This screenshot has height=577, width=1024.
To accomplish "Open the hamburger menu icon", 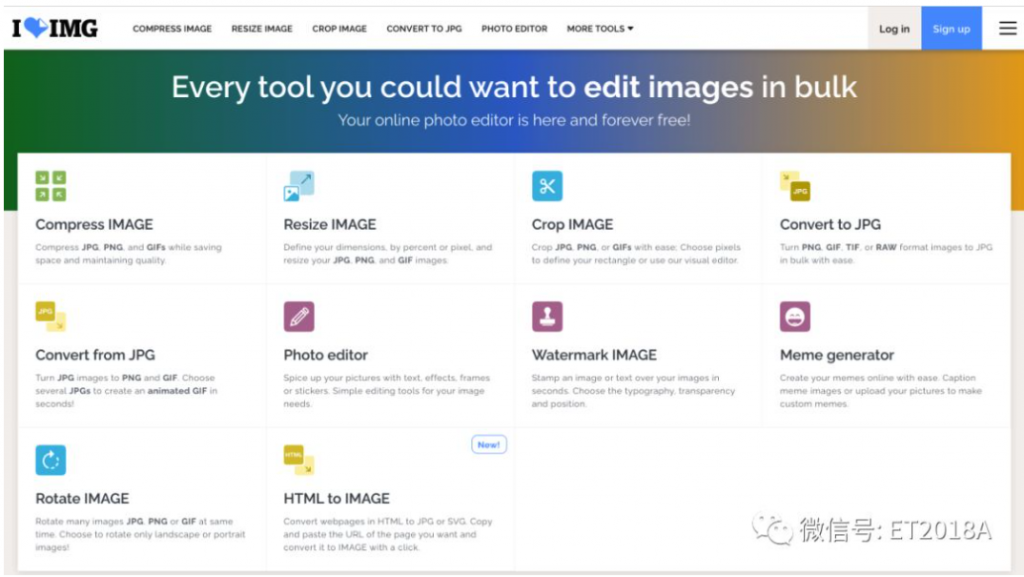I will 1007,28.
